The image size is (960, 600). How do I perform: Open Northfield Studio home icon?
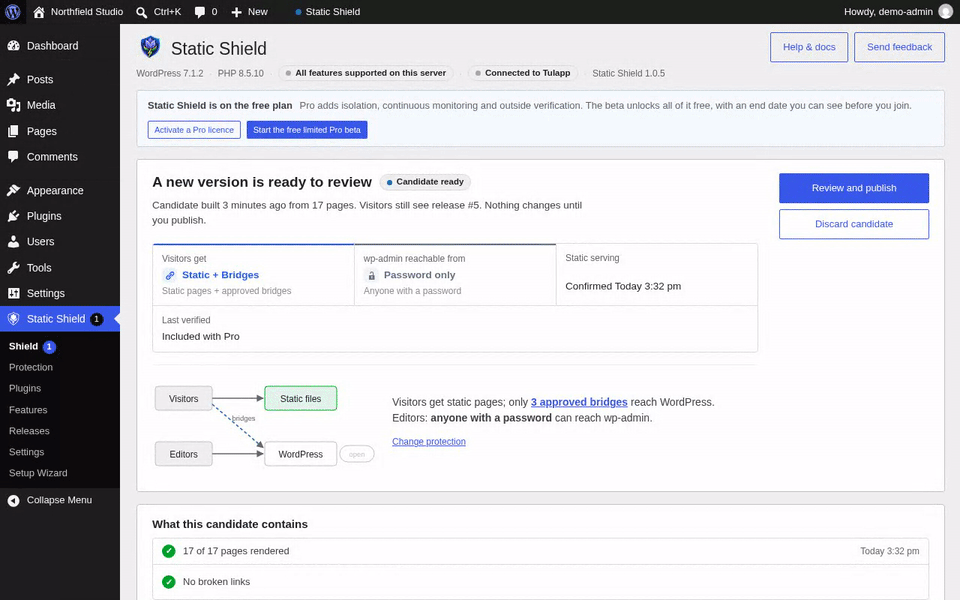pos(39,12)
